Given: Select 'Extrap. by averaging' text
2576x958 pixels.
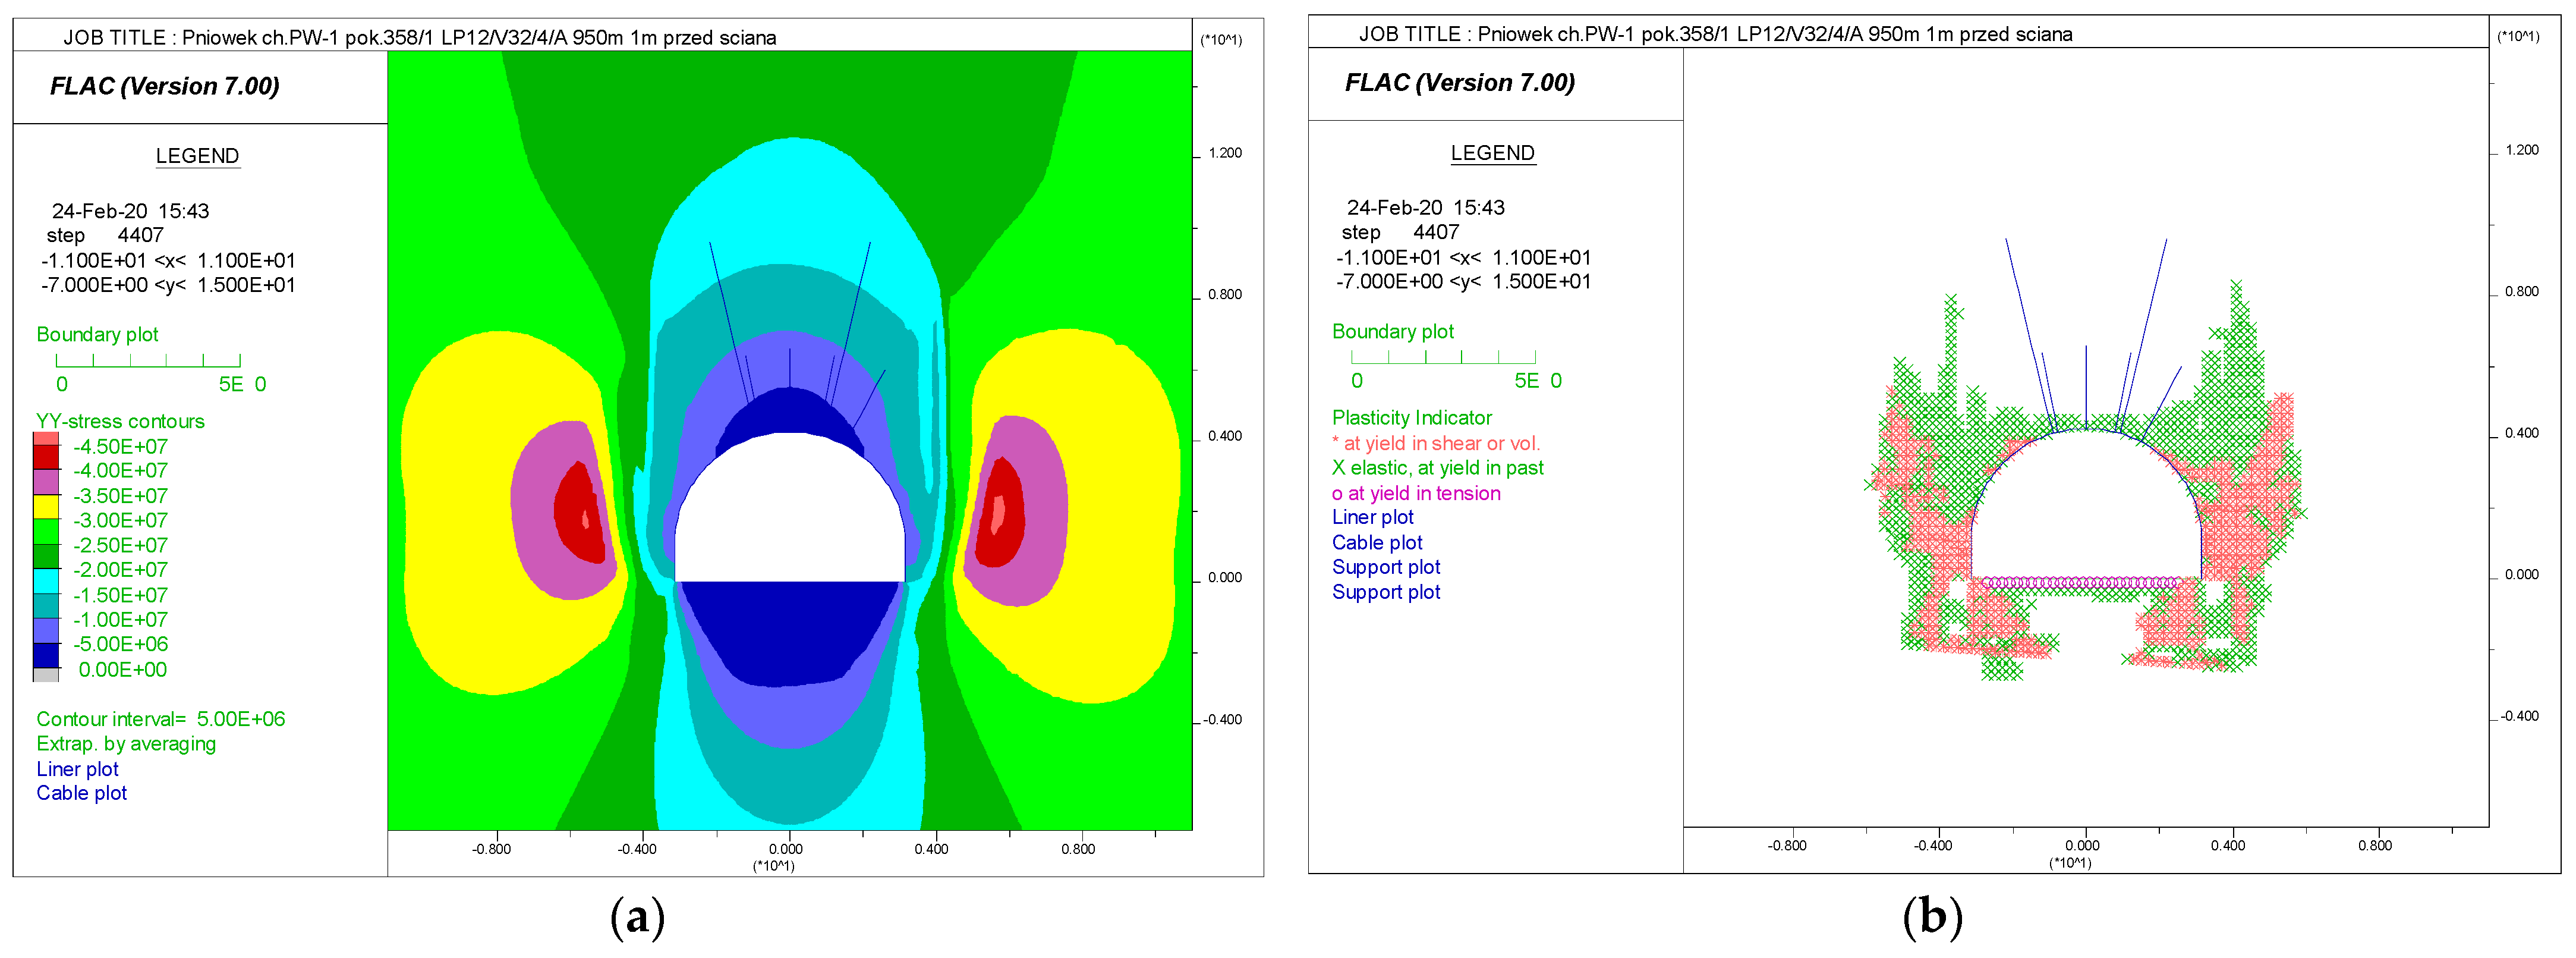Looking at the screenshot, I should click(126, 744).
